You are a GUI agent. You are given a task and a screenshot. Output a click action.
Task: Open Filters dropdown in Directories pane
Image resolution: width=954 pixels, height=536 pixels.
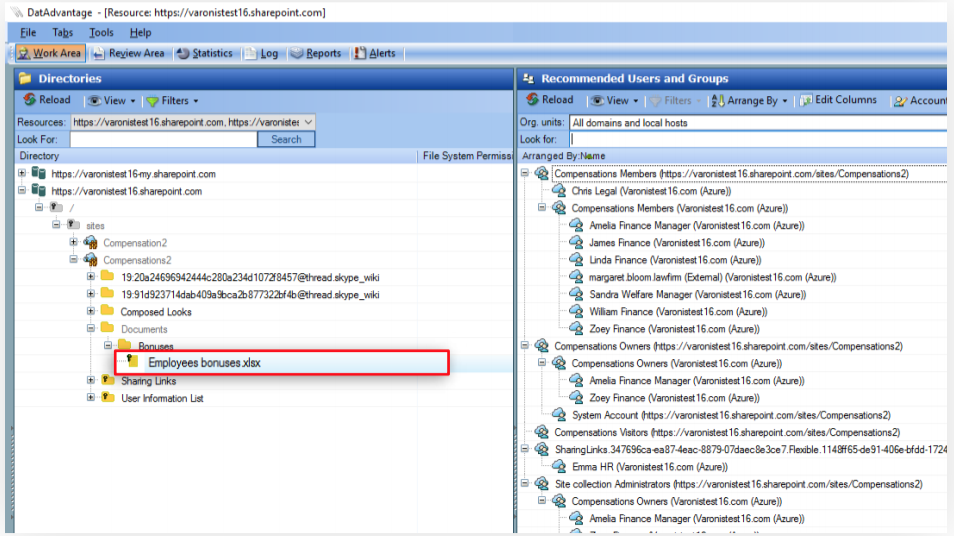click(x=172, y=100)
